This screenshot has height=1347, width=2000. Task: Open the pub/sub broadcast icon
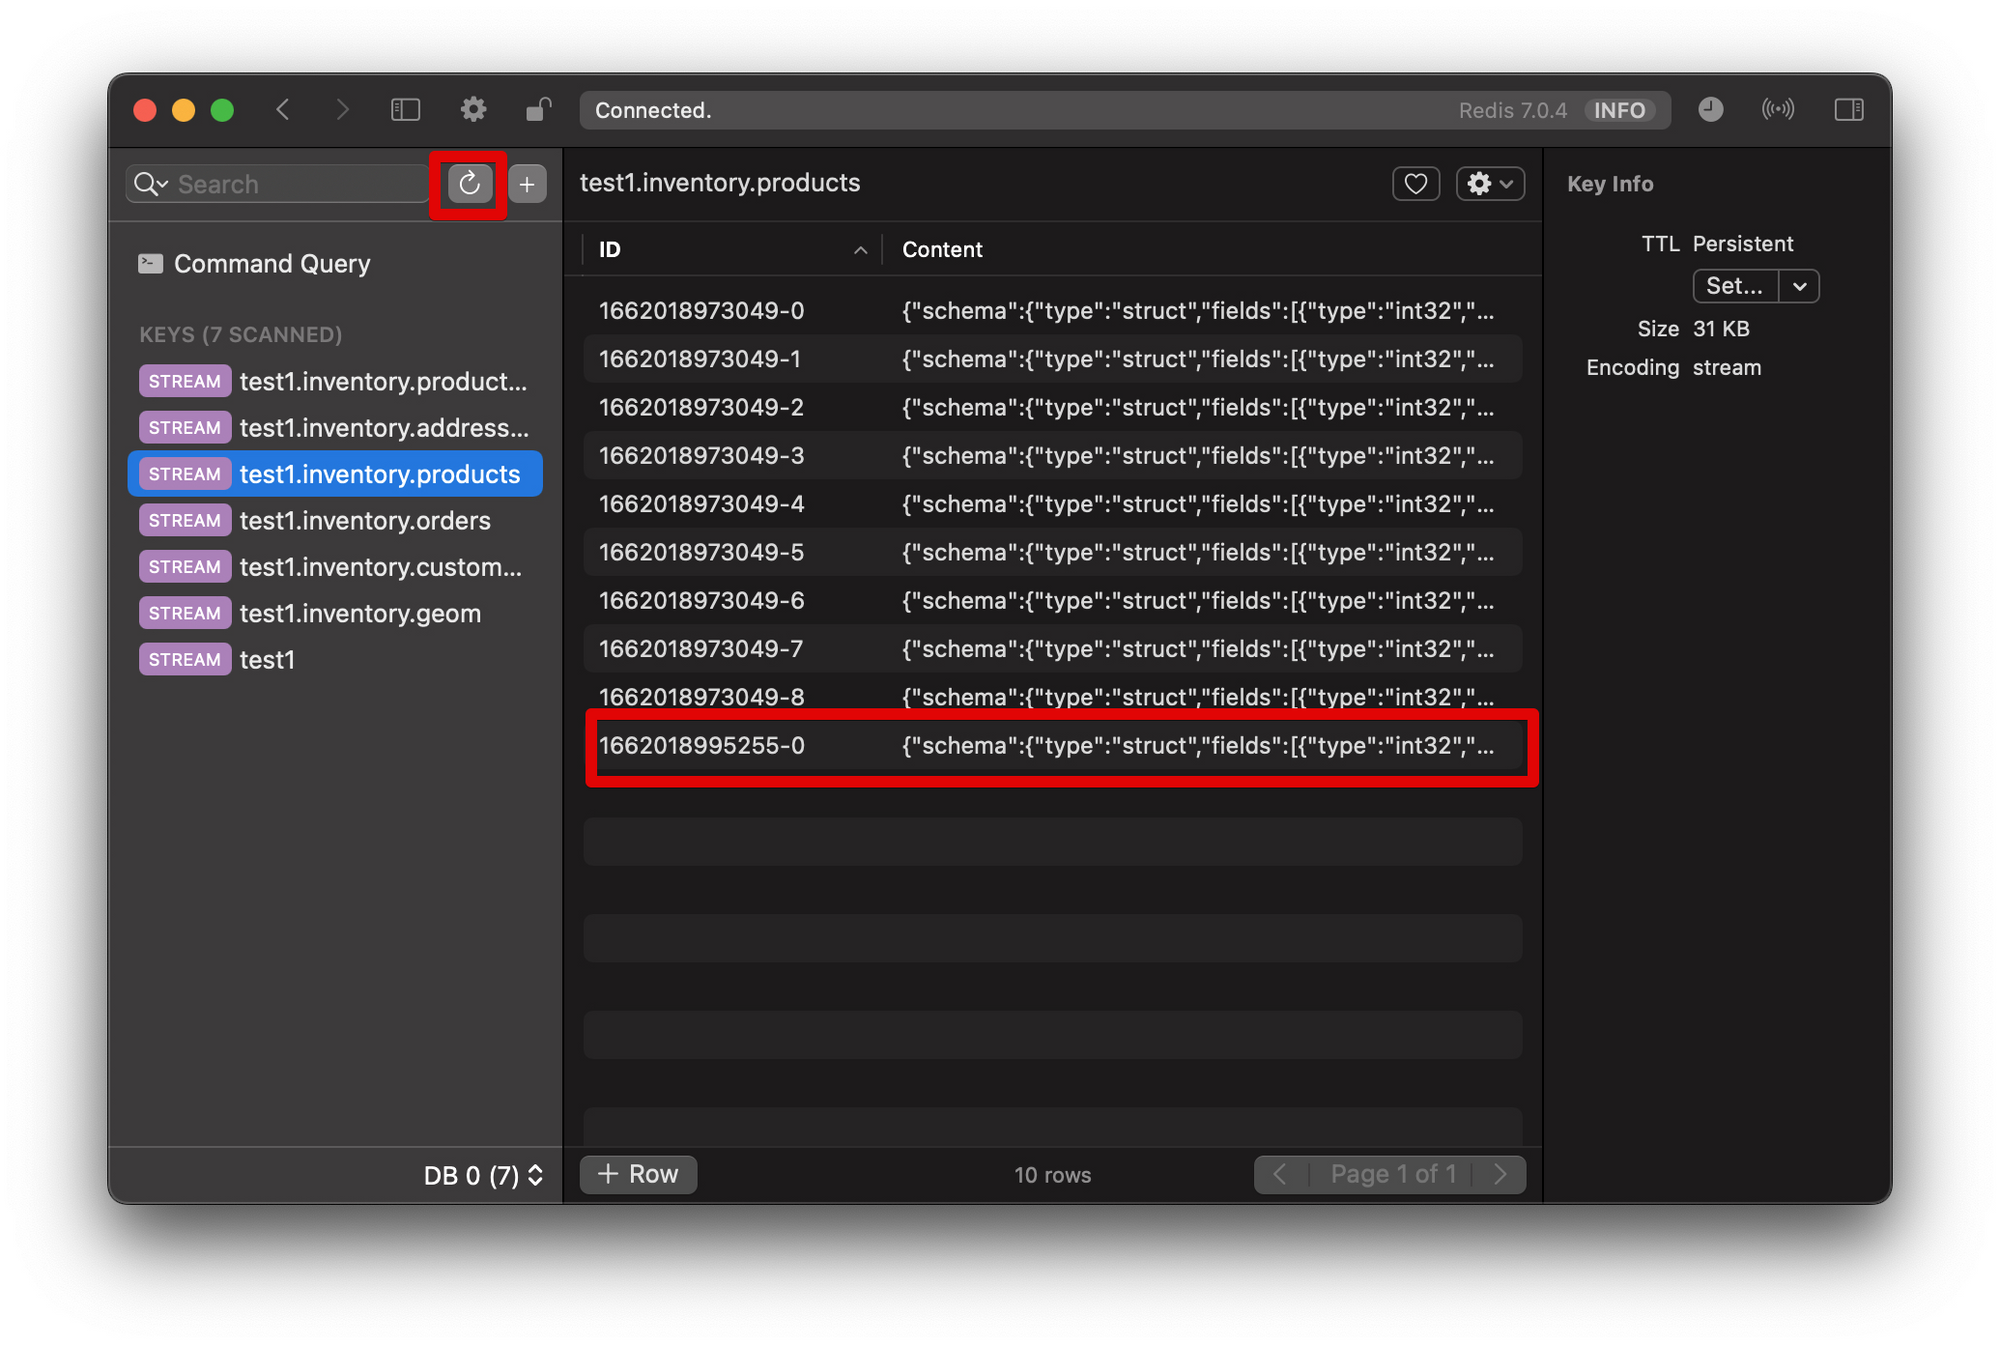(1777, 110)
